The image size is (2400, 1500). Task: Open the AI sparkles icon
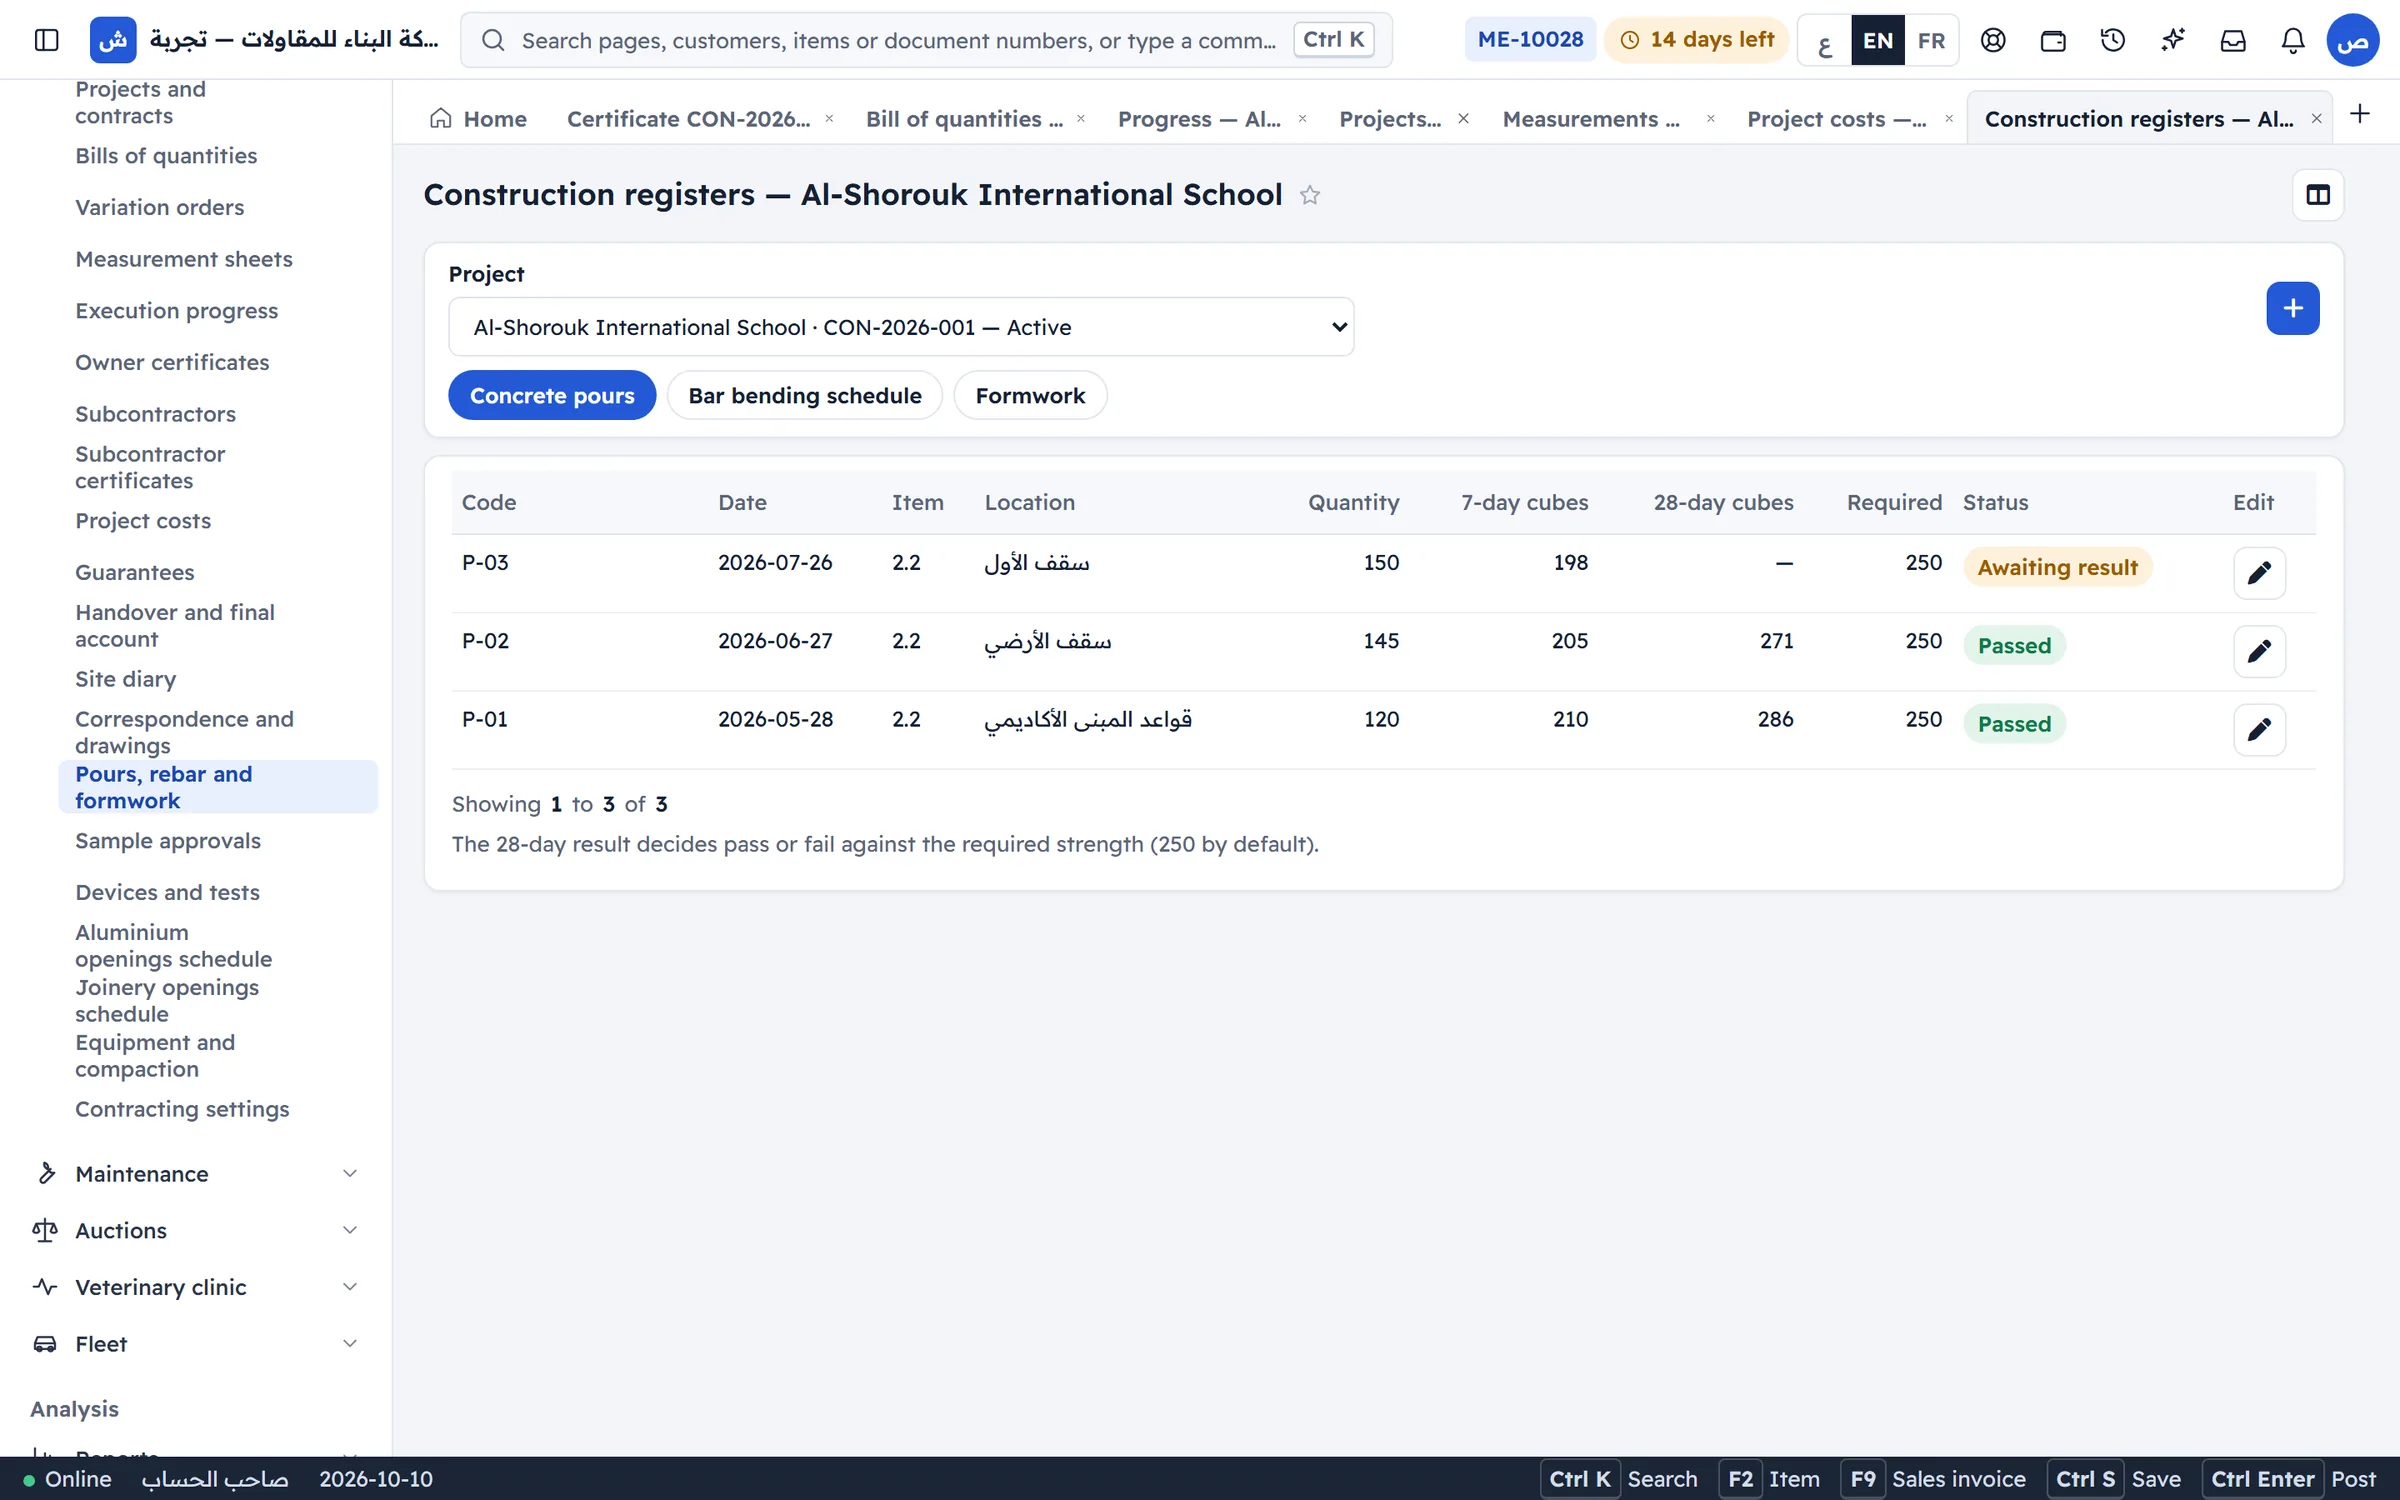[x=2173, y=40]
